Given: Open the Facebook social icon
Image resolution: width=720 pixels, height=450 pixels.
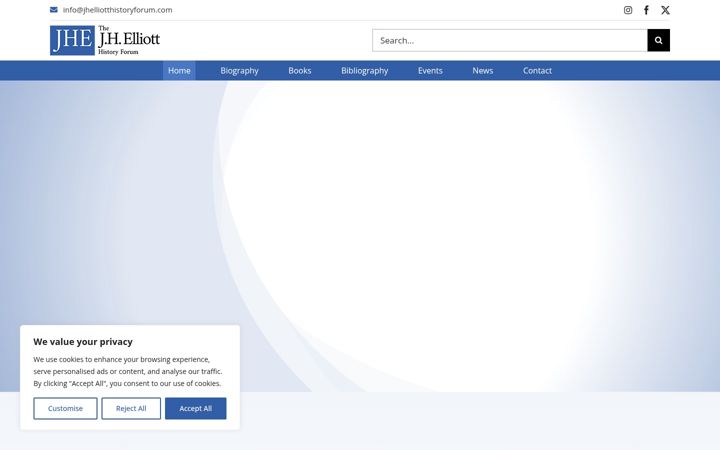Looking at the screenshot, I should click(x=646, y=10).
